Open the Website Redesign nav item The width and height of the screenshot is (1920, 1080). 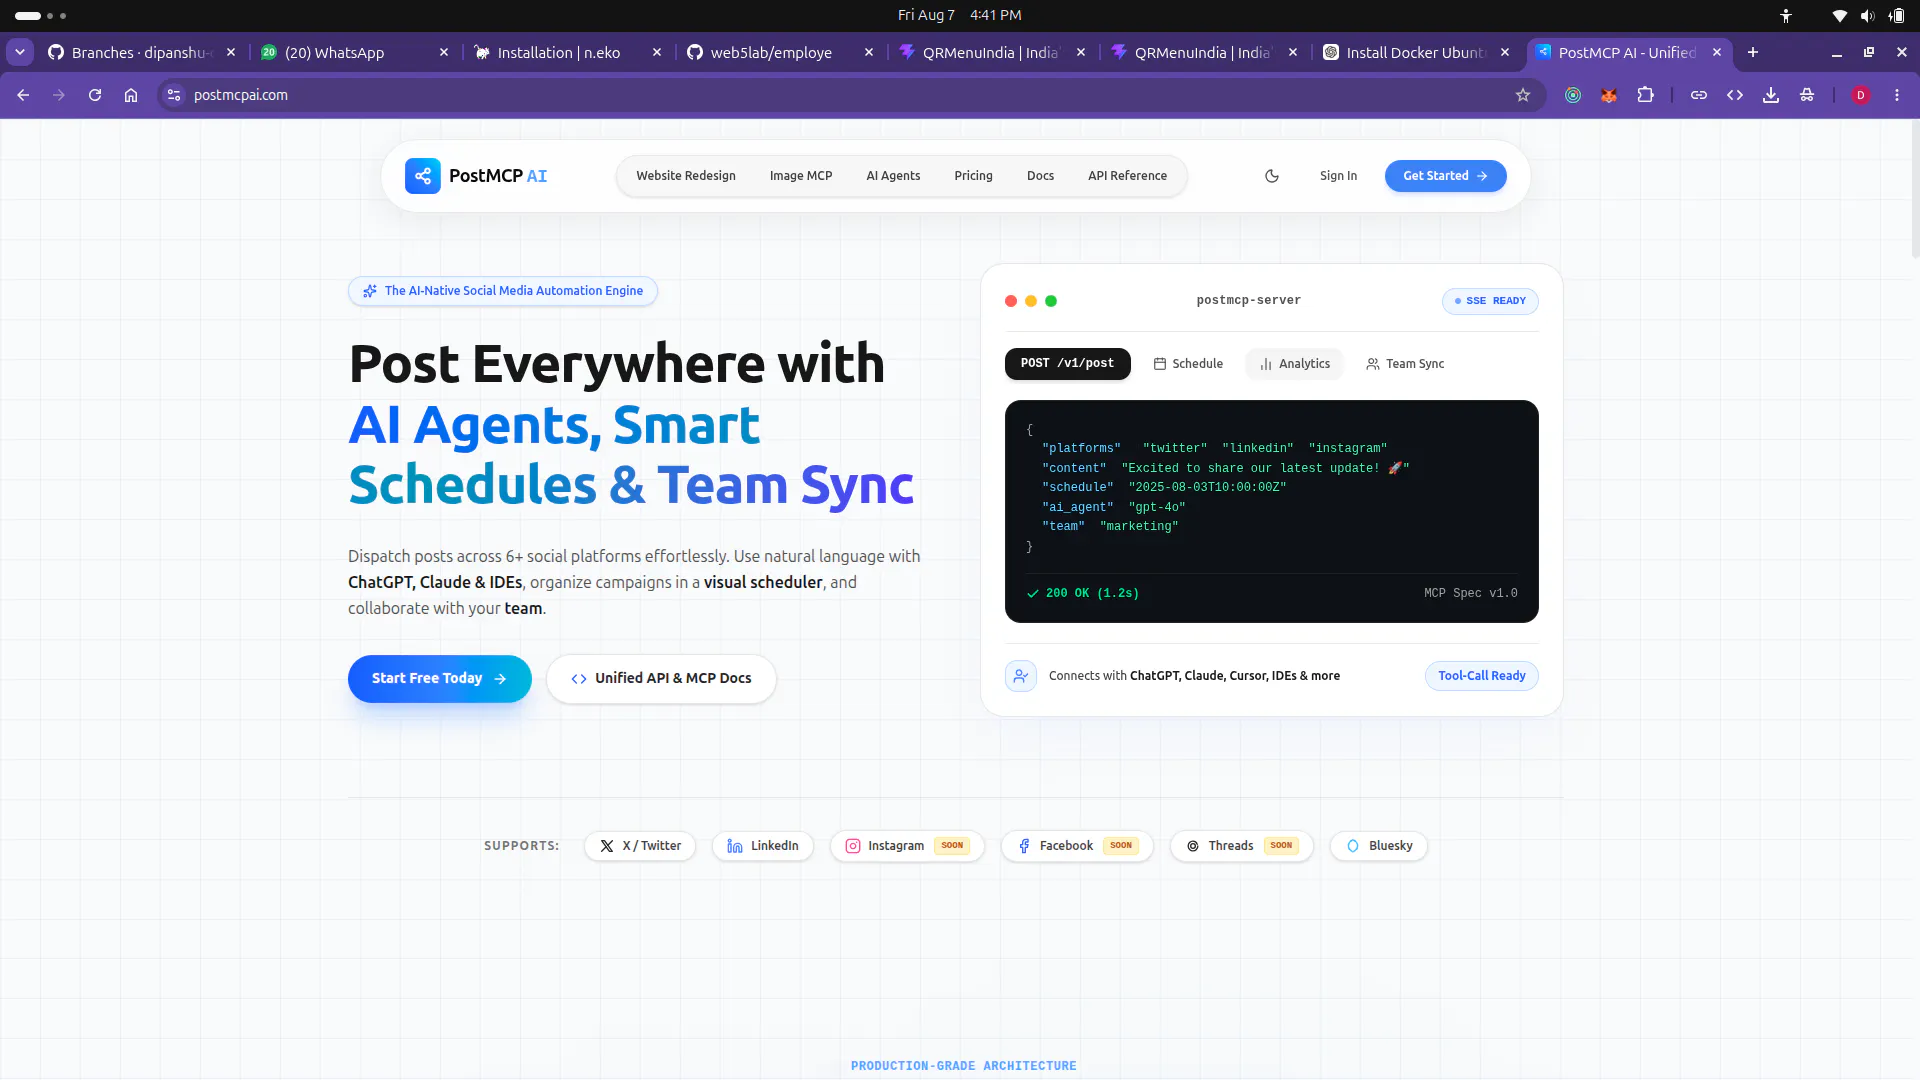[686, 176]
